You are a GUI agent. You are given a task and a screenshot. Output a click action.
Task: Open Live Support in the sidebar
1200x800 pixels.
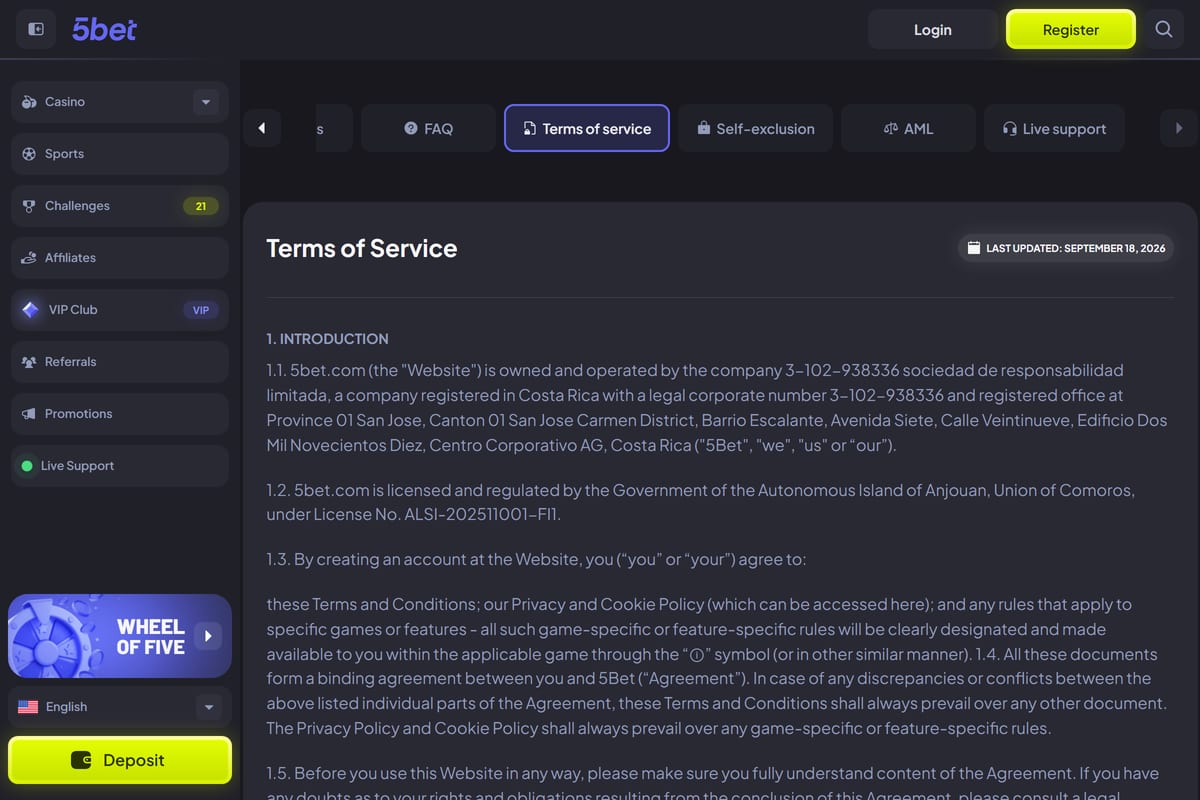pyautogui.click(x=120, y=466)
